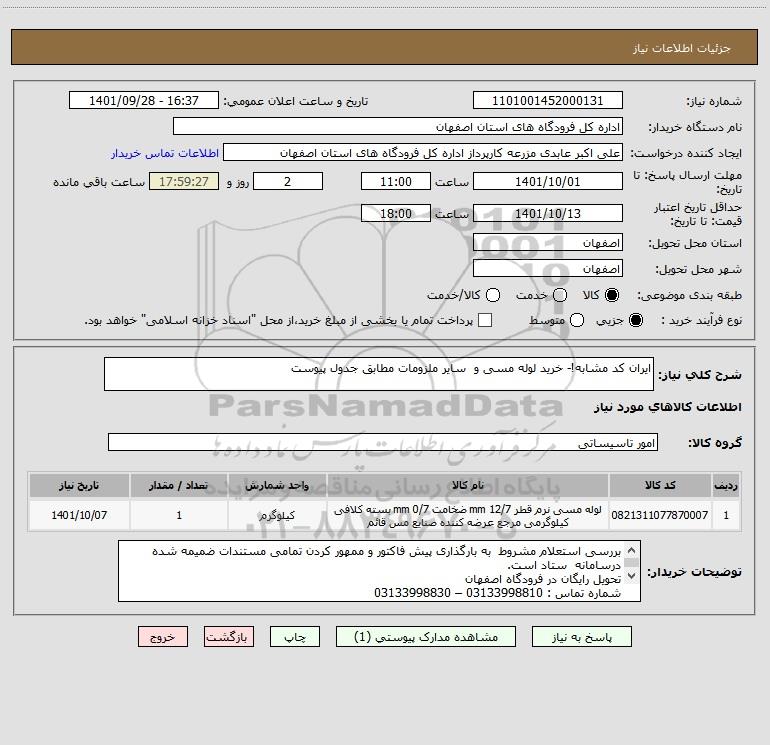Click the شرح کلی نیاز description box
770x745 pixels.
tap(379, 374)
